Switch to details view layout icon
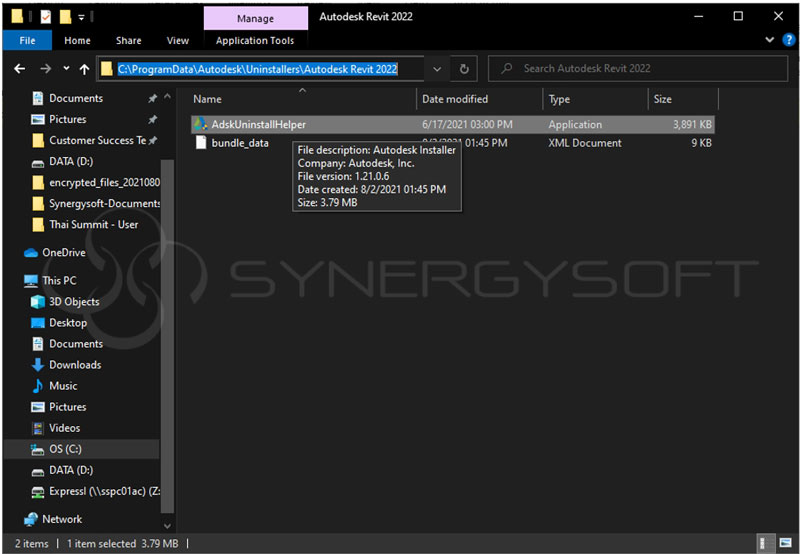Image resolution: width=800 pixels, height=554 pixels. (765, 543)
